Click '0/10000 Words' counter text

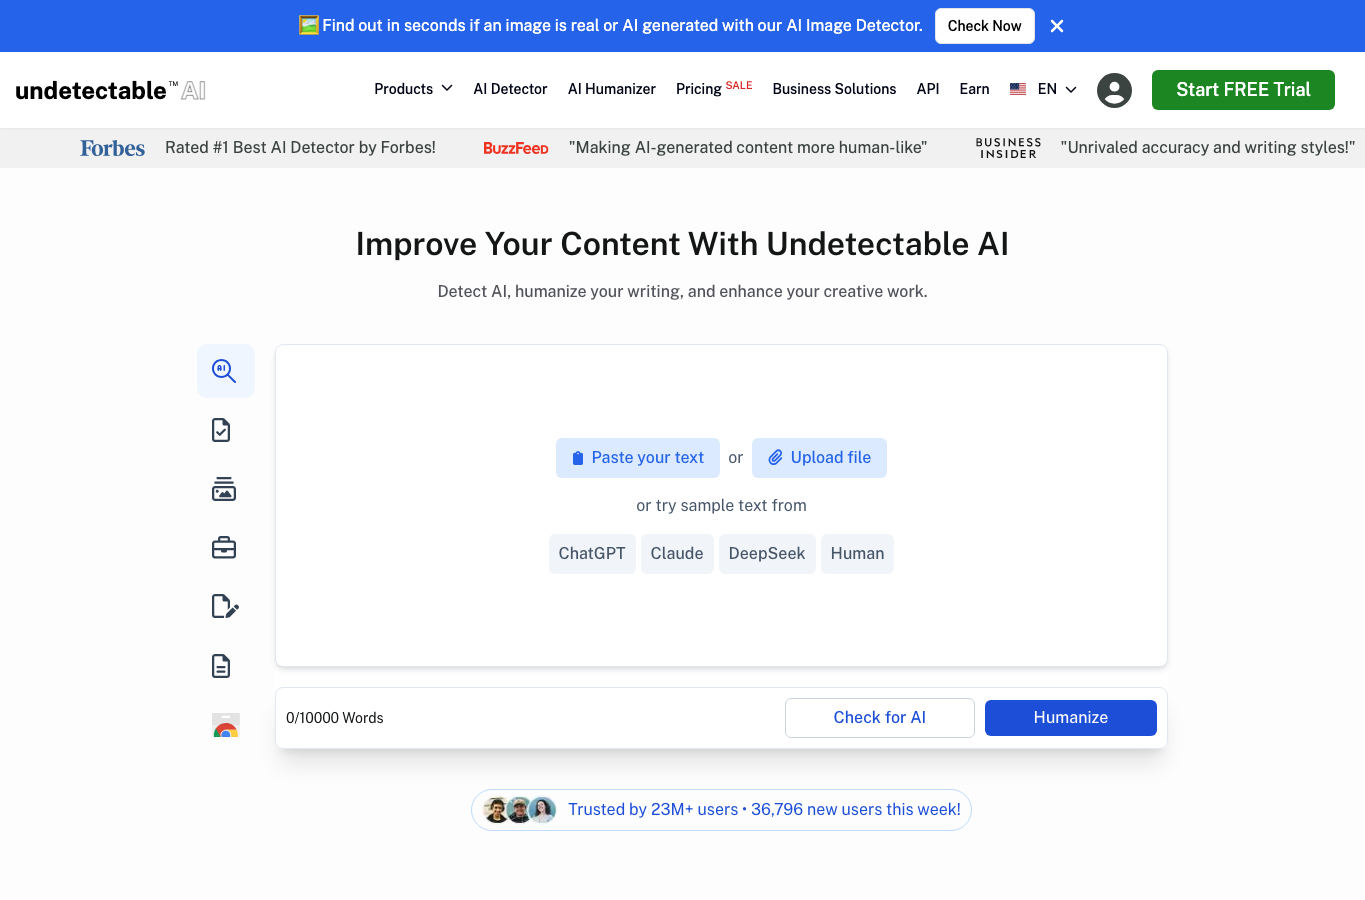click(x=335, y=718)
